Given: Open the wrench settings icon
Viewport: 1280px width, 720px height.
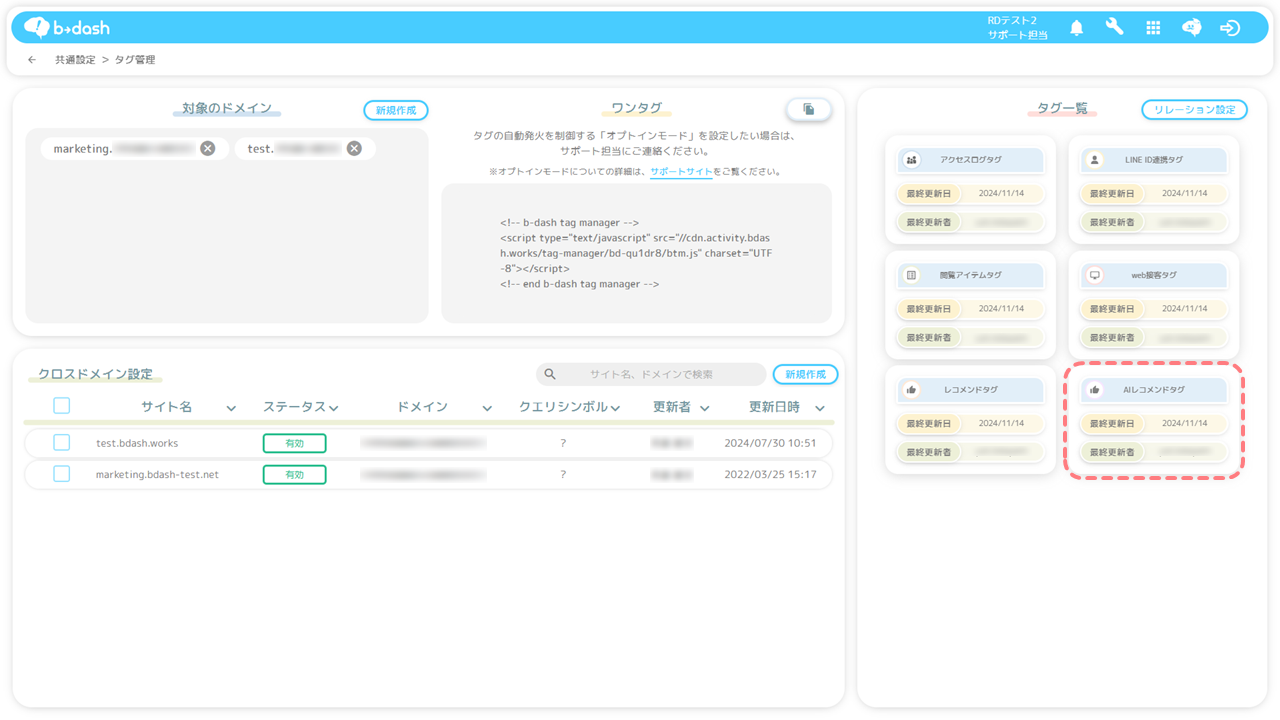Looking at the screenshot, I should click(x=1114, y=28).
